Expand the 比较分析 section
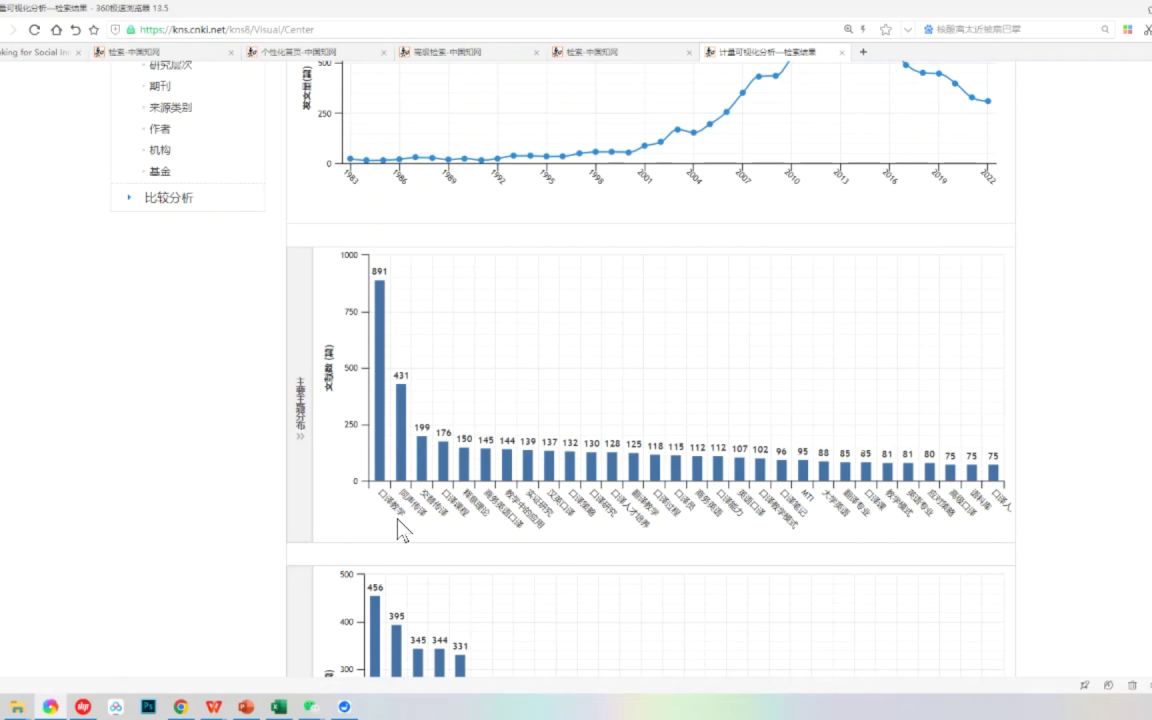 click(x=168, y=198)
